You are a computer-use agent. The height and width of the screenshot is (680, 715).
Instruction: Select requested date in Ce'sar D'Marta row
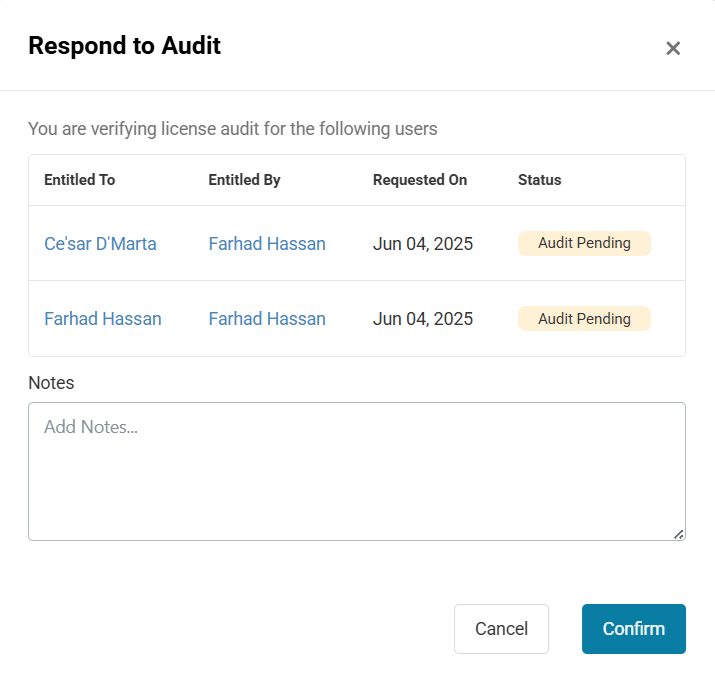[x=423, y=244]
